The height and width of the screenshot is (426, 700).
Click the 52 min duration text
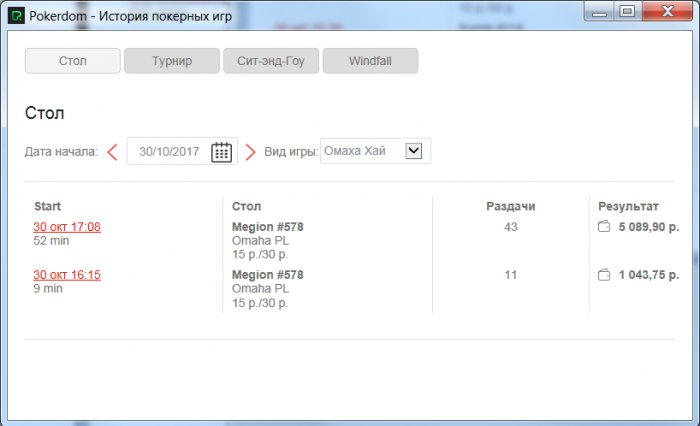pos(51,241)
